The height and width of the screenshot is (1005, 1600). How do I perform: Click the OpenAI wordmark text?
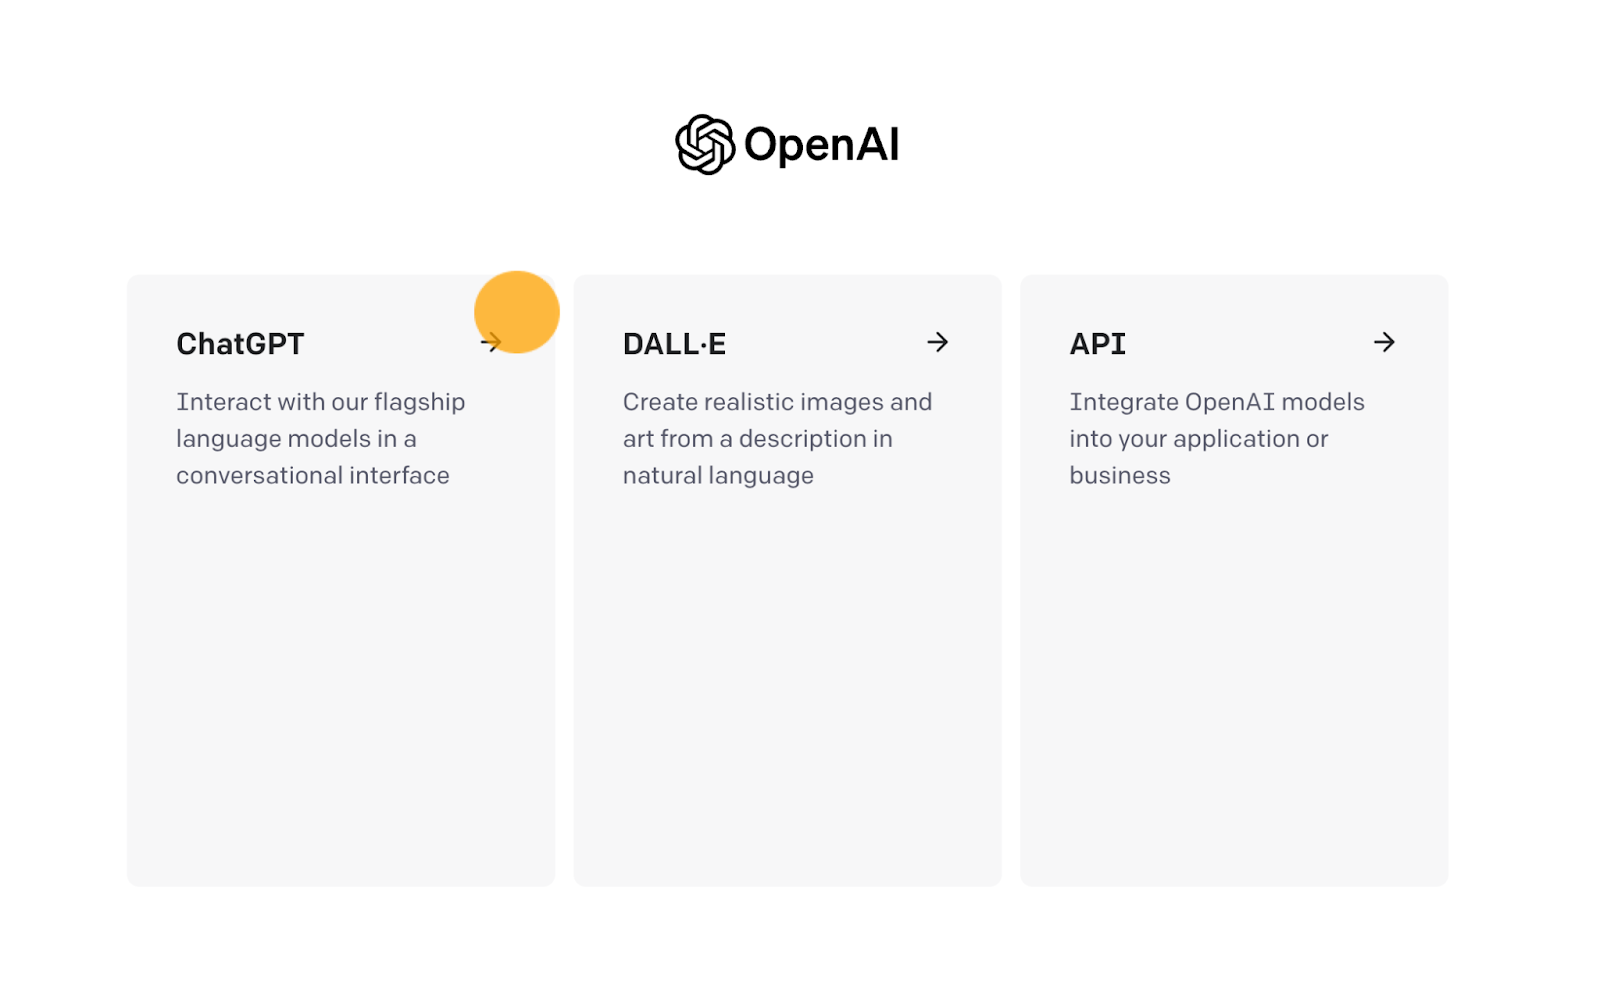[x=821, y=145]
